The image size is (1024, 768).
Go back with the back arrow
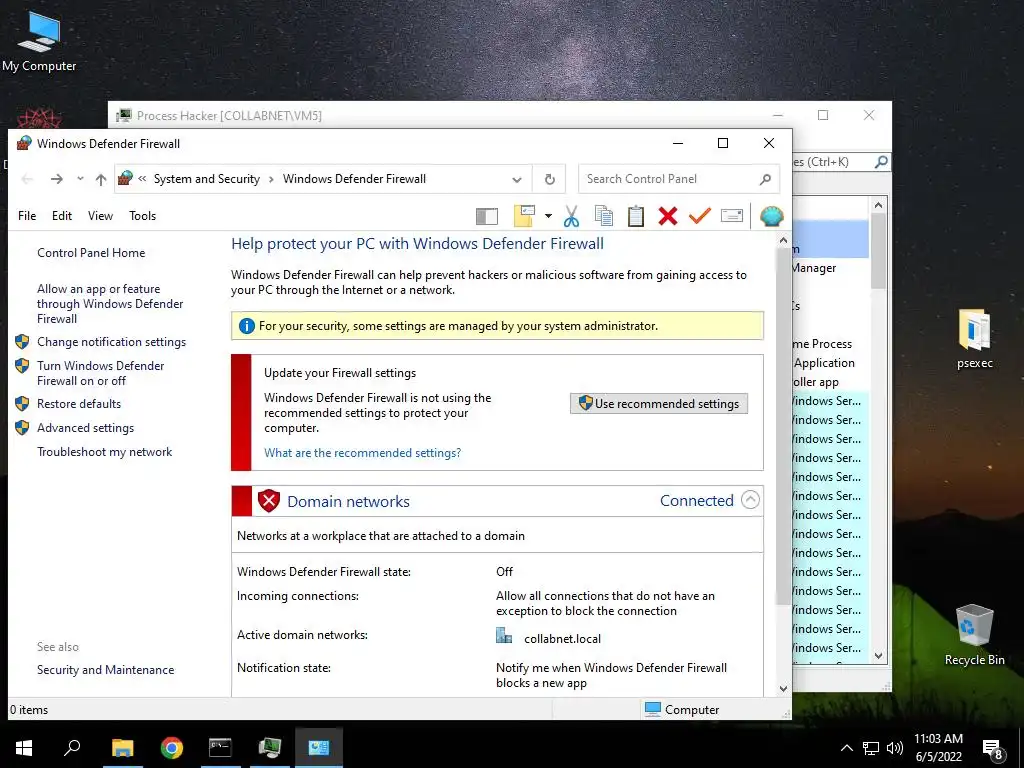pyautogui.click(x=27, y=179)
